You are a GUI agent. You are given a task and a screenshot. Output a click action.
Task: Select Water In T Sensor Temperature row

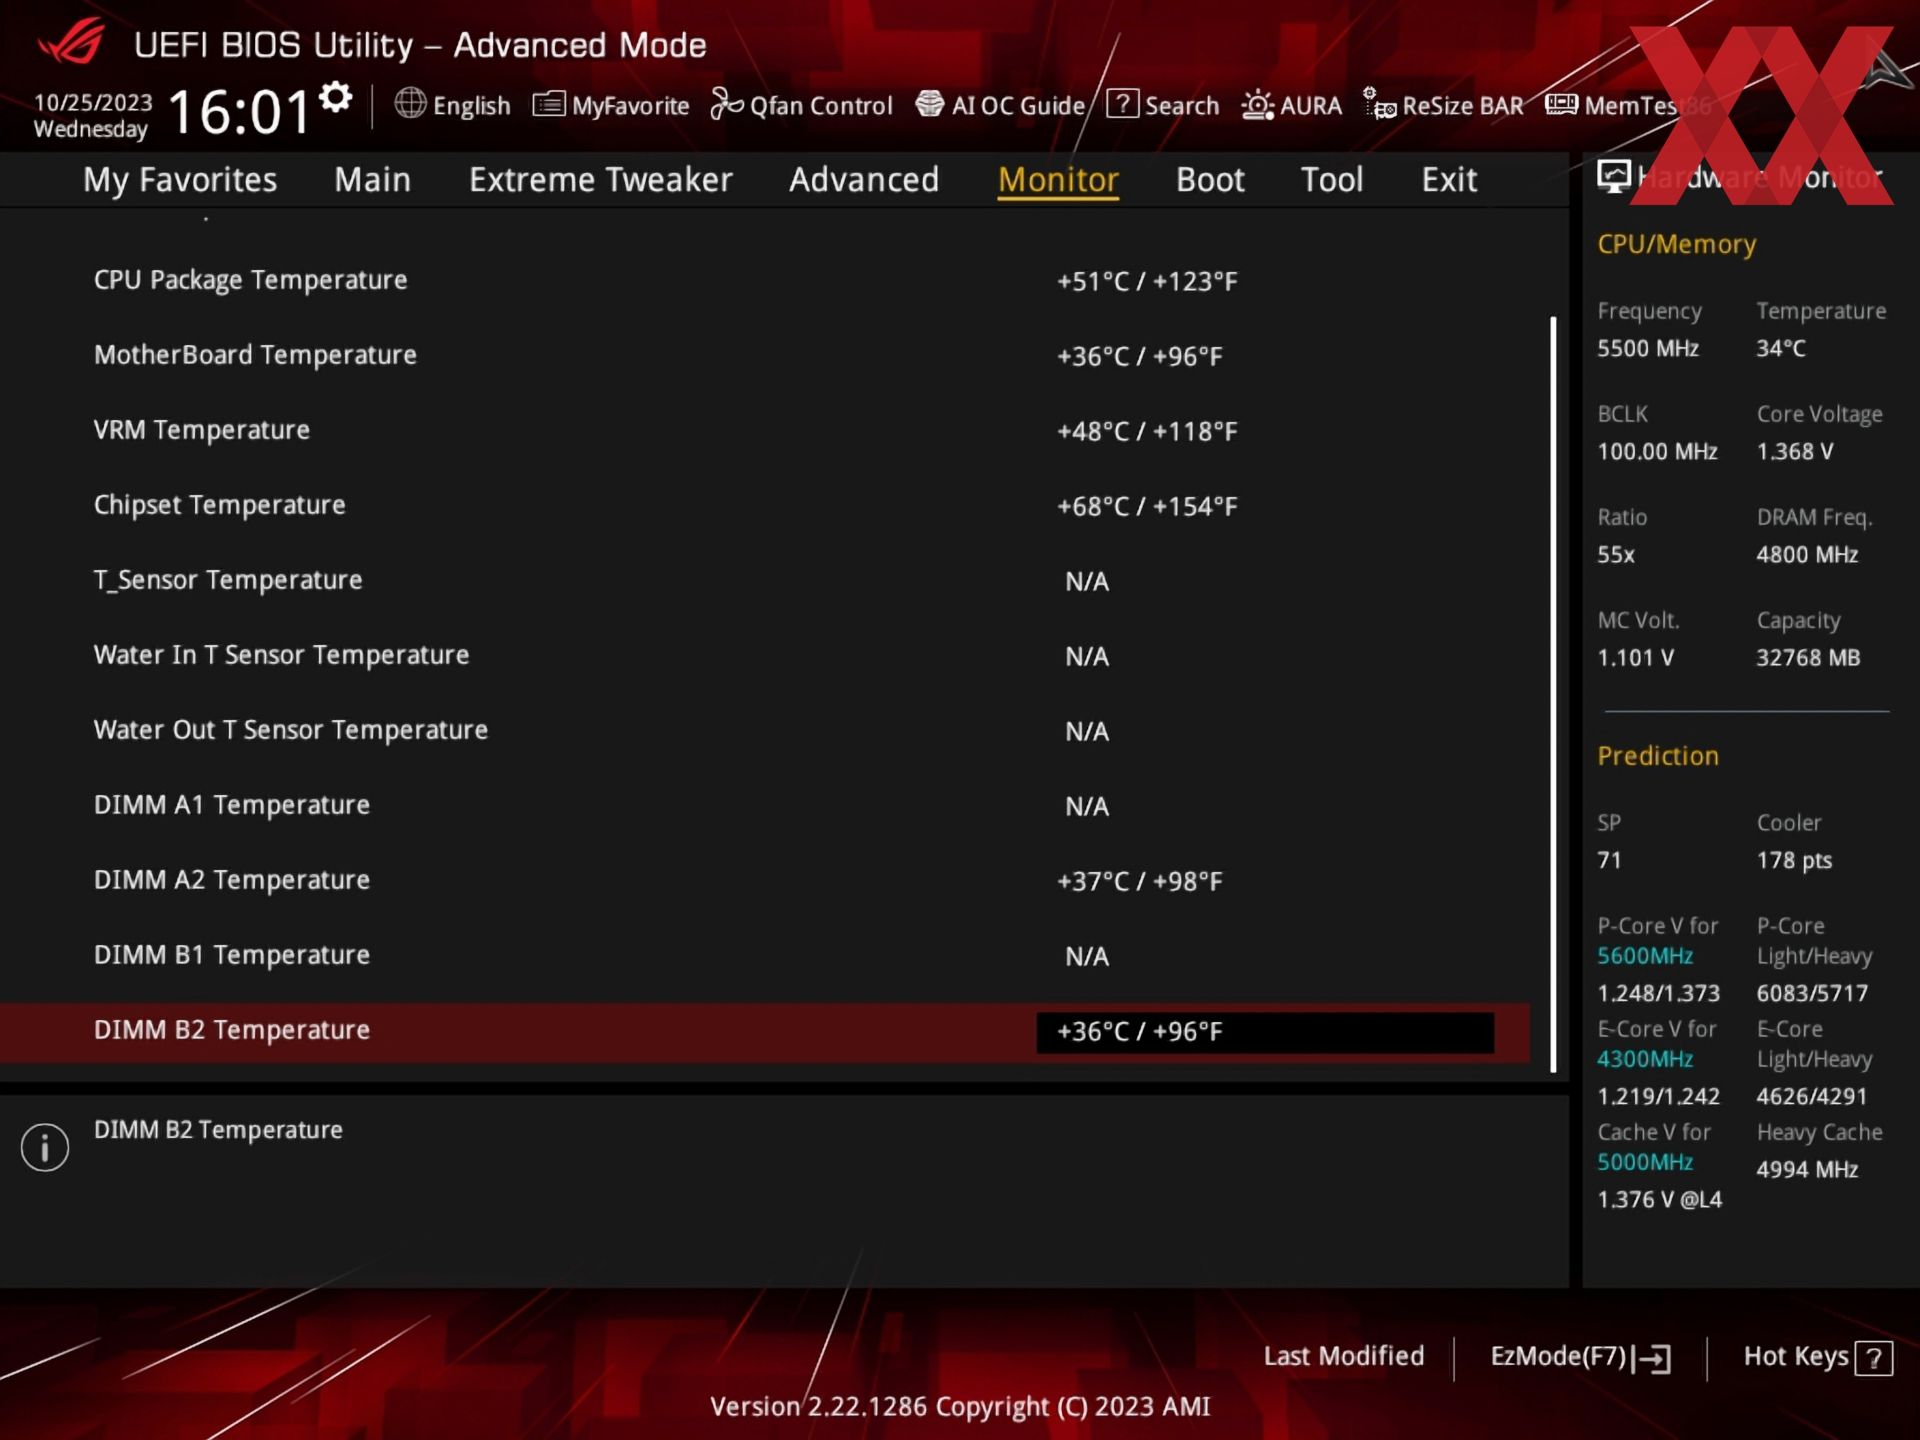(765, 656)
